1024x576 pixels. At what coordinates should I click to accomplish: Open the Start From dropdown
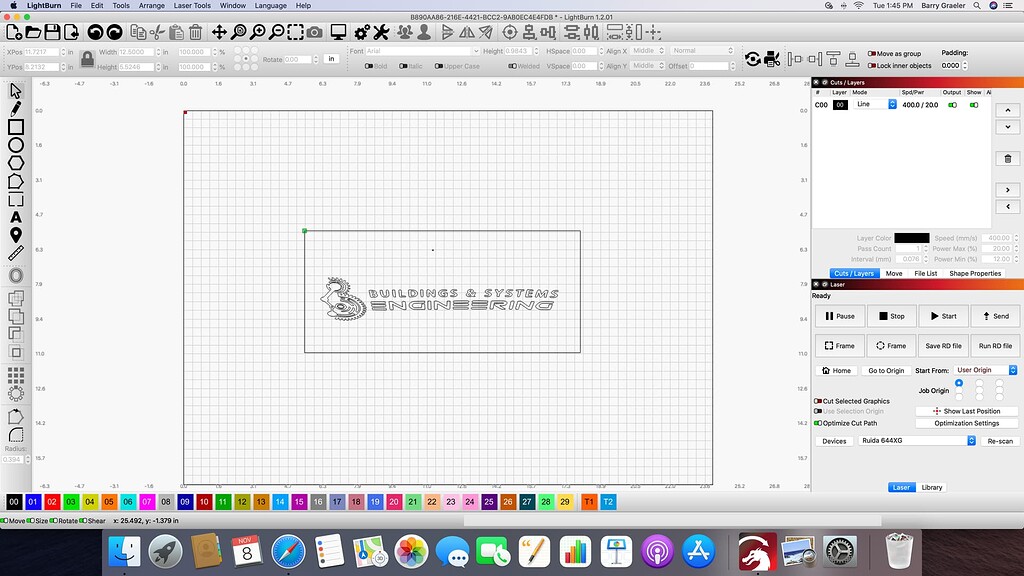pyautogui.click(x=983, y=370)
